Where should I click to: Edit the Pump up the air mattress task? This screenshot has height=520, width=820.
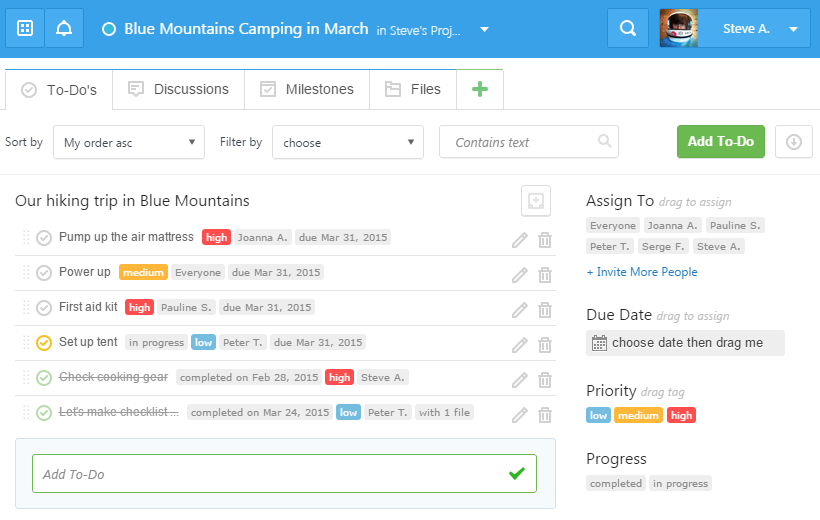[519, 239]
